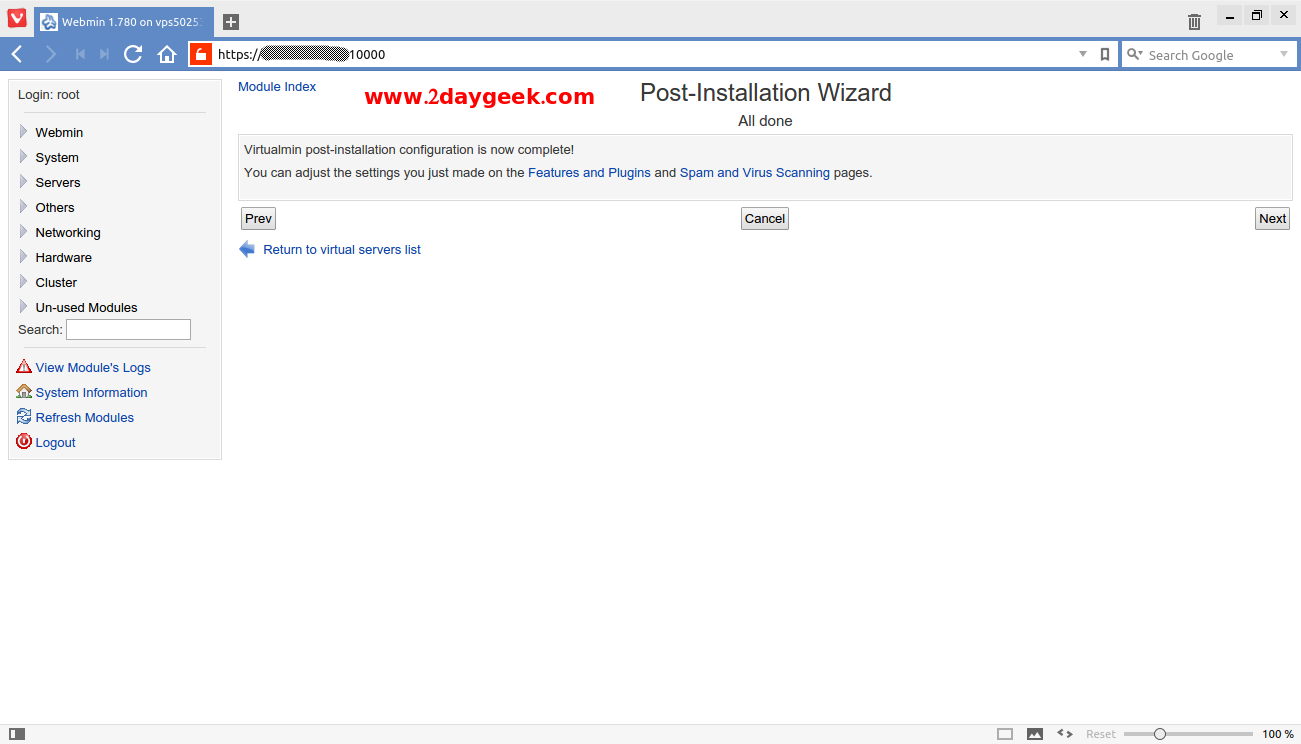Click the Search Google field
Viewport: 1301px width, 744px height.
click(x=1210, y=54)
